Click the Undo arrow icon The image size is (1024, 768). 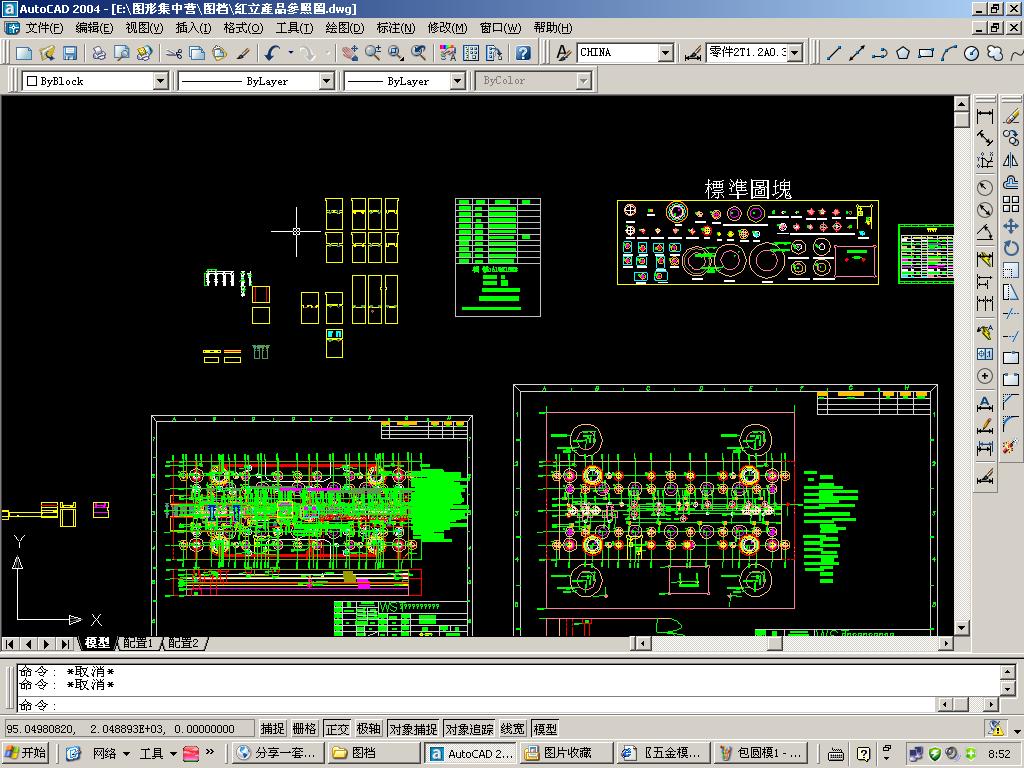[272, 53]
